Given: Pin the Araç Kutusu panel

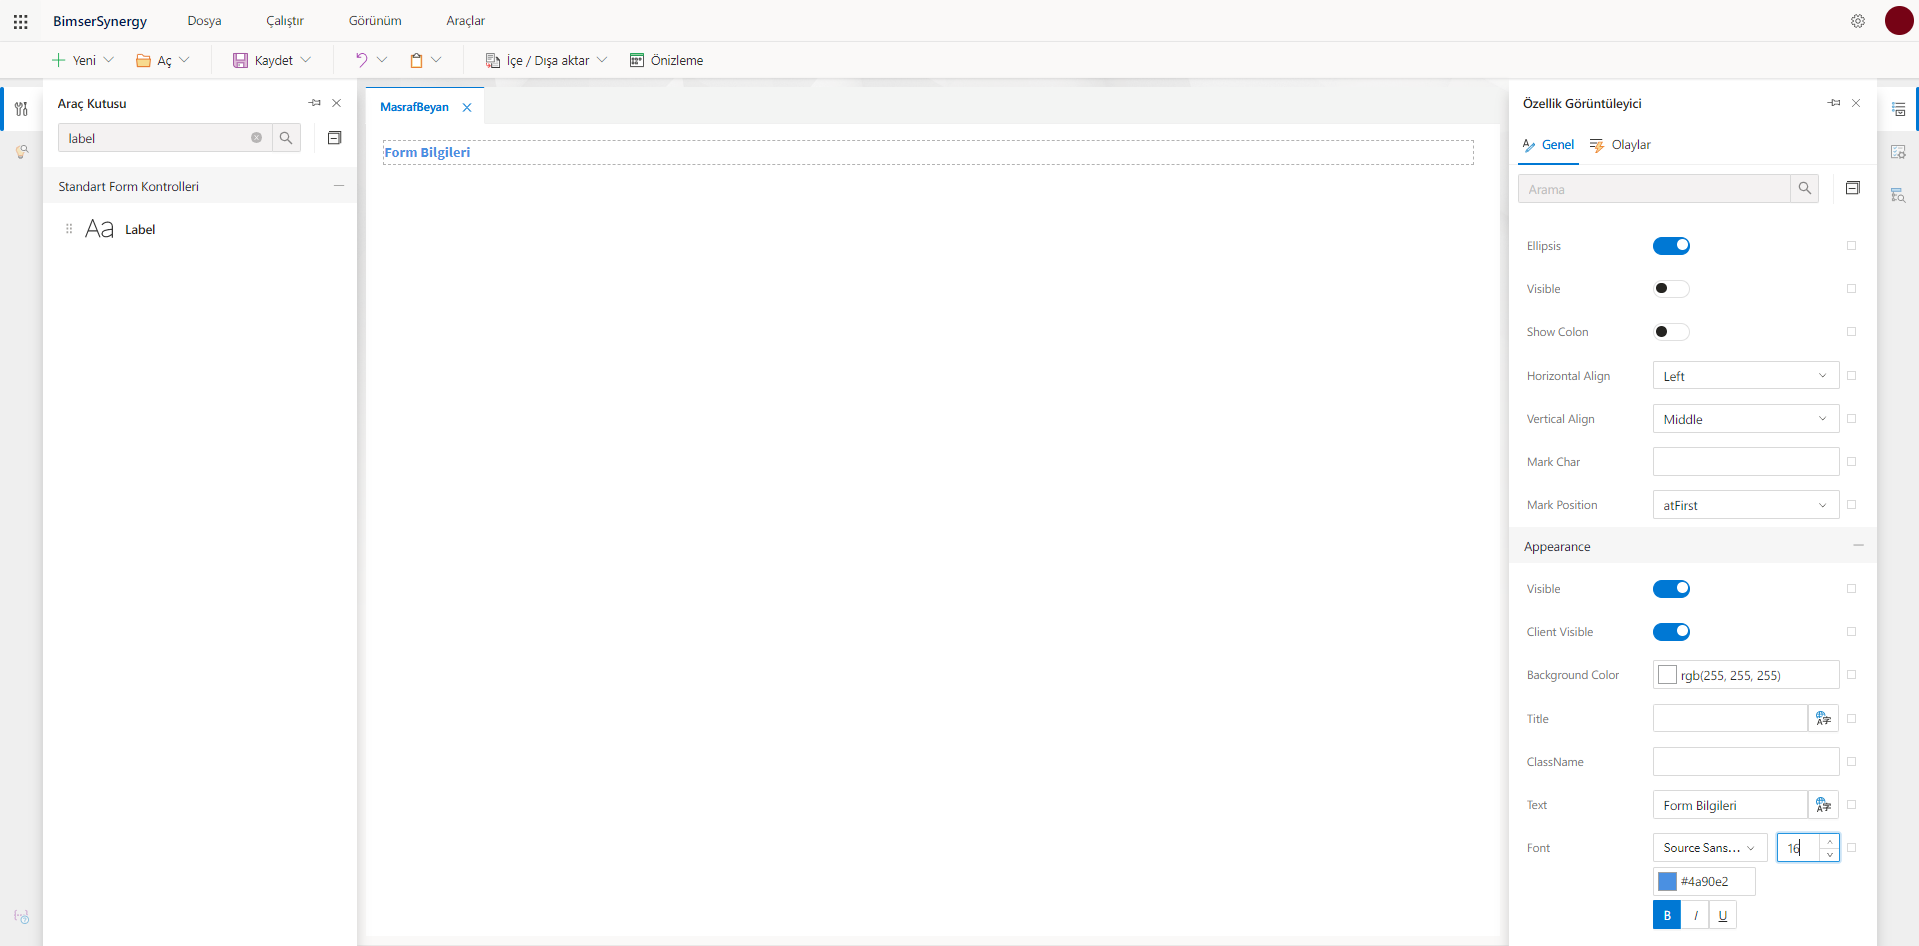Looking at the screenshot, I should [x=315, y=103].
